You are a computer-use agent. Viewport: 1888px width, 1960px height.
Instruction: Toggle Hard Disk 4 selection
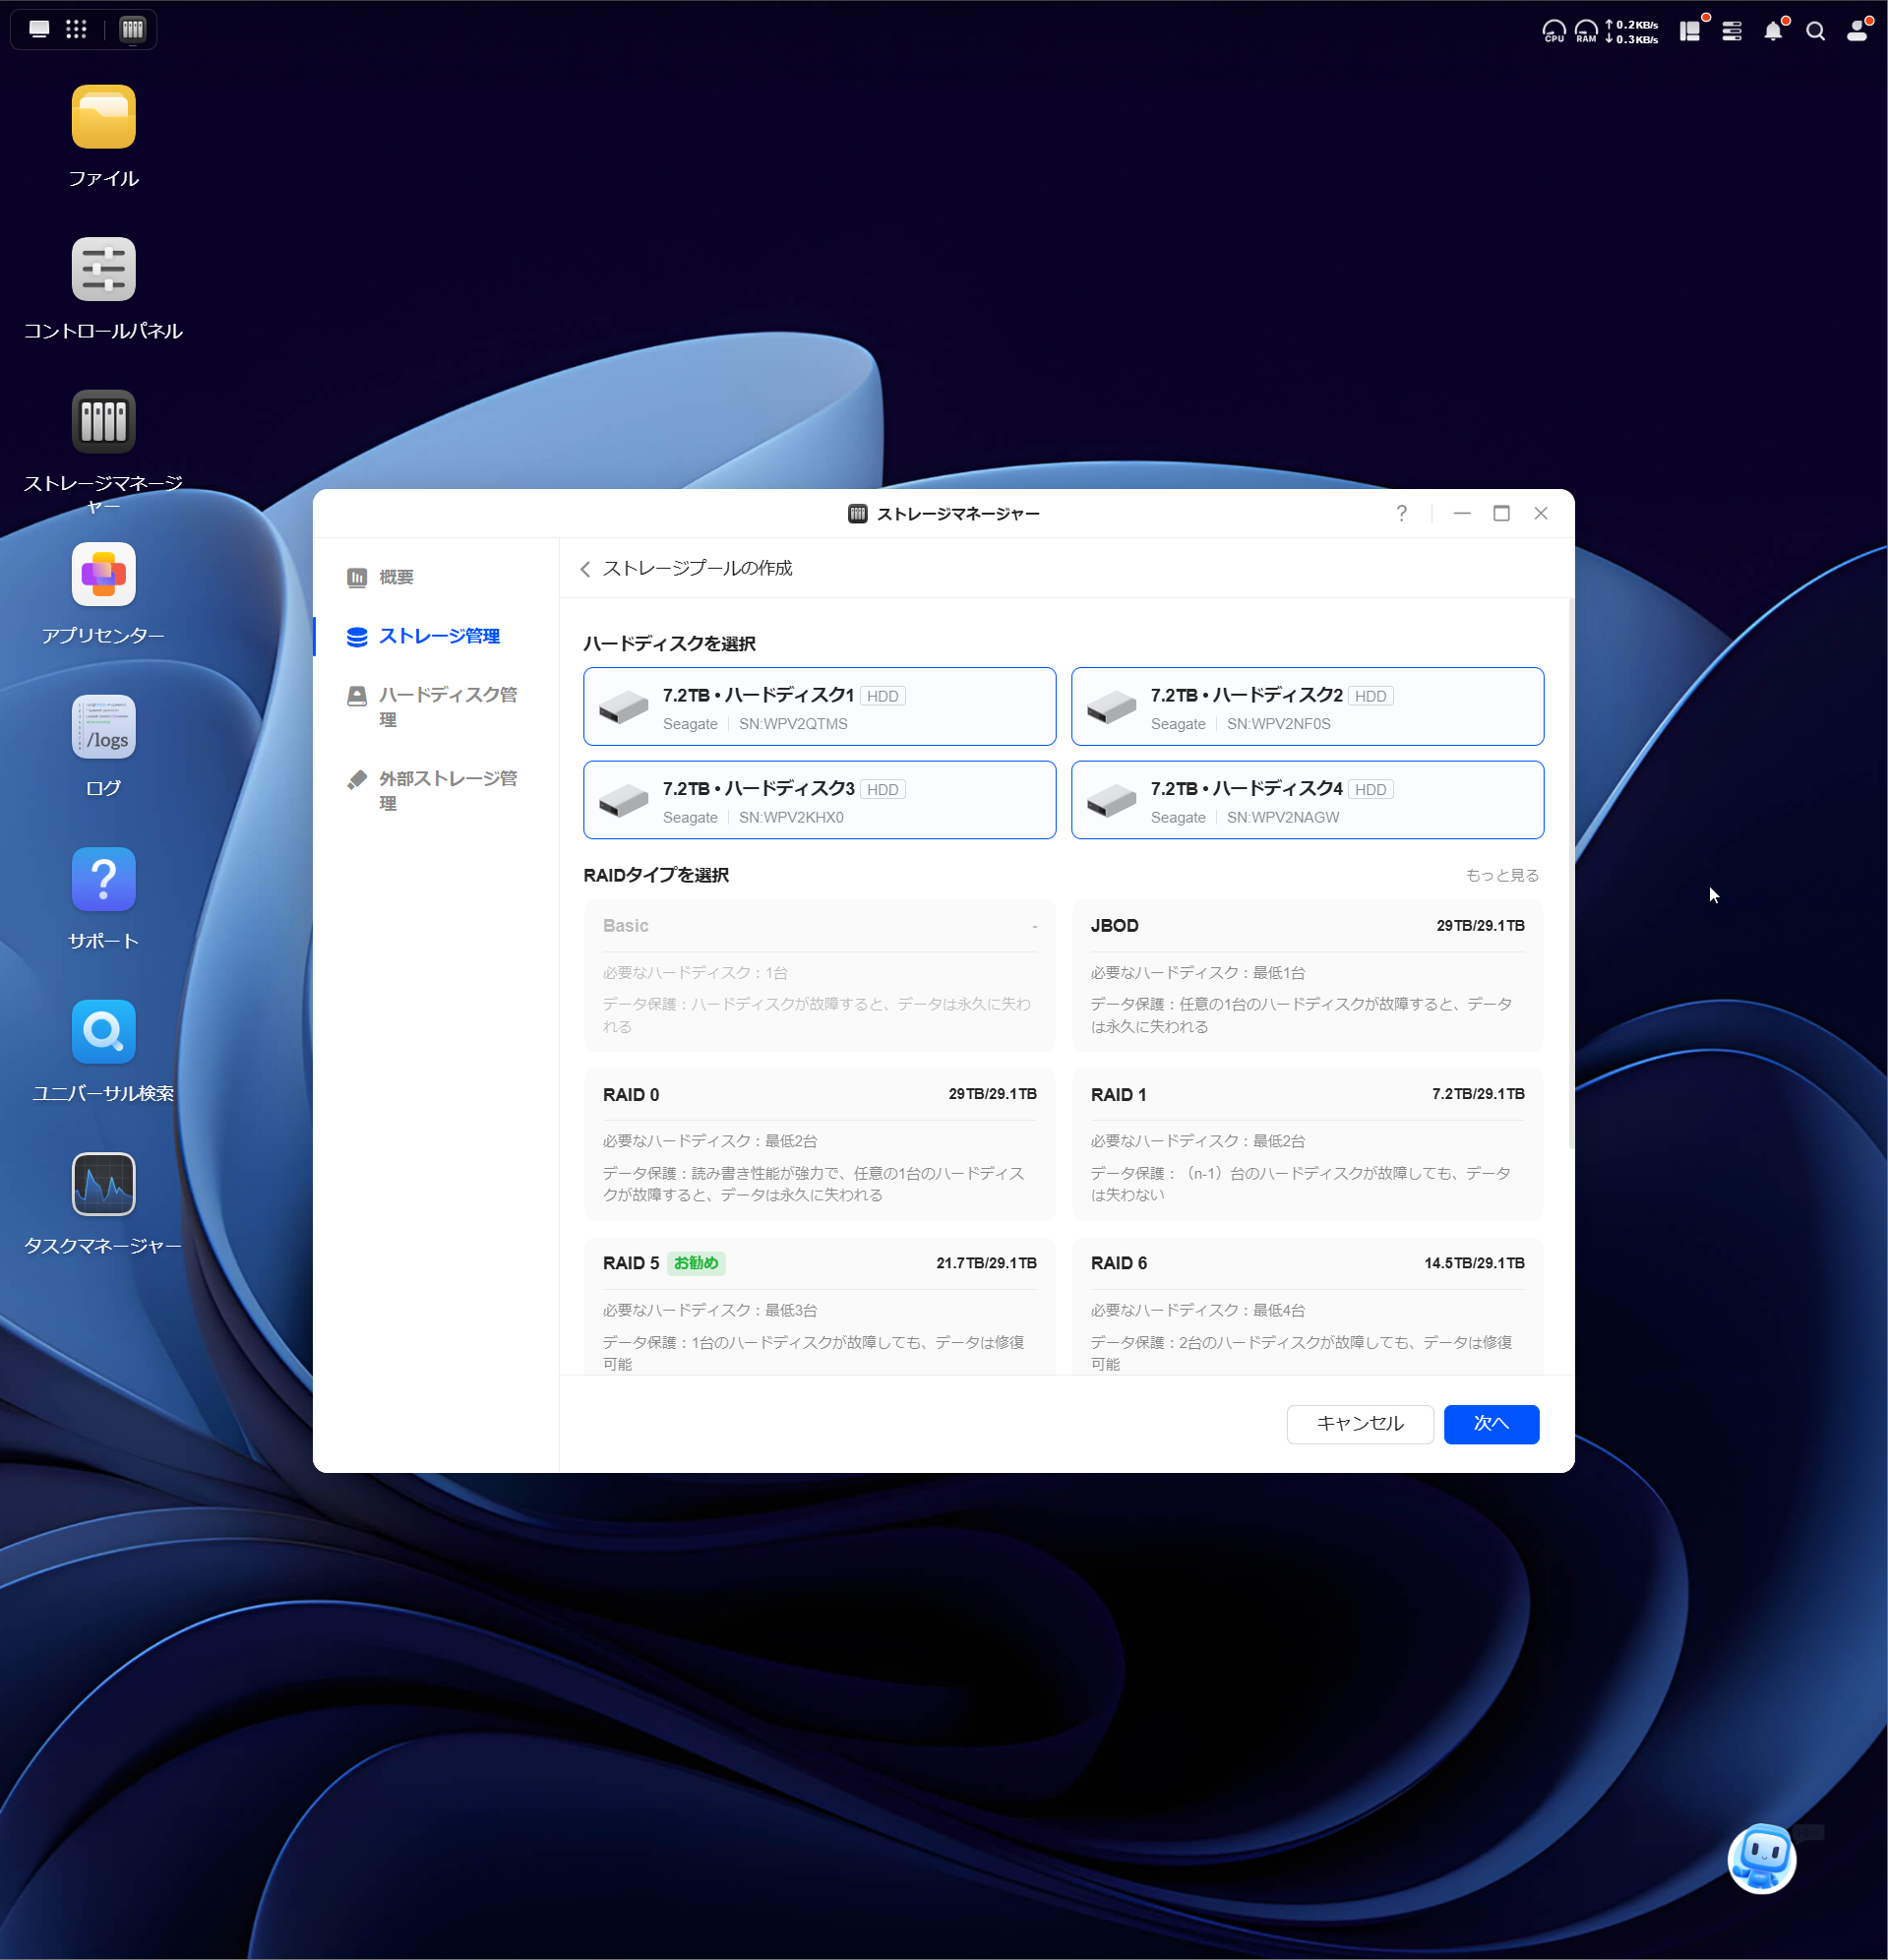point(1306,800)
